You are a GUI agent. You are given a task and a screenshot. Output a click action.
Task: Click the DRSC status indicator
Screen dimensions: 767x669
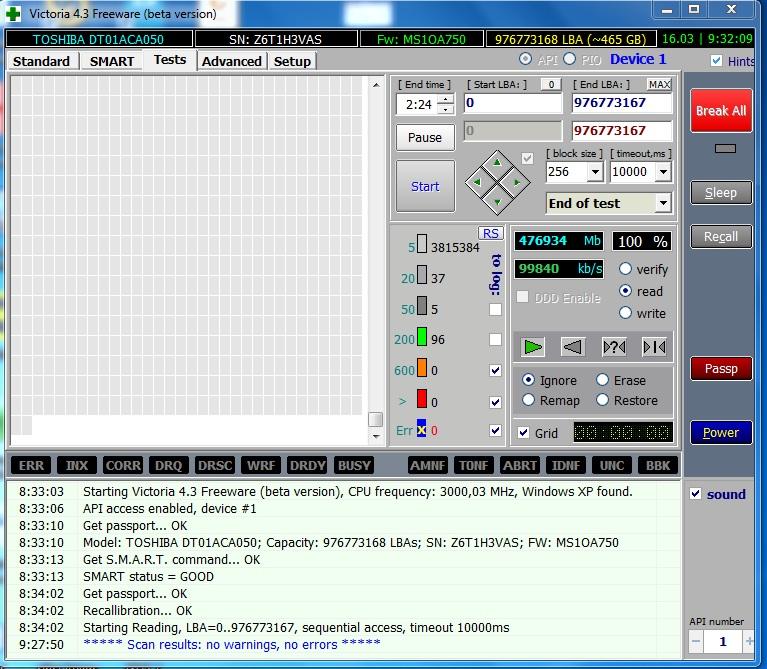214,465
